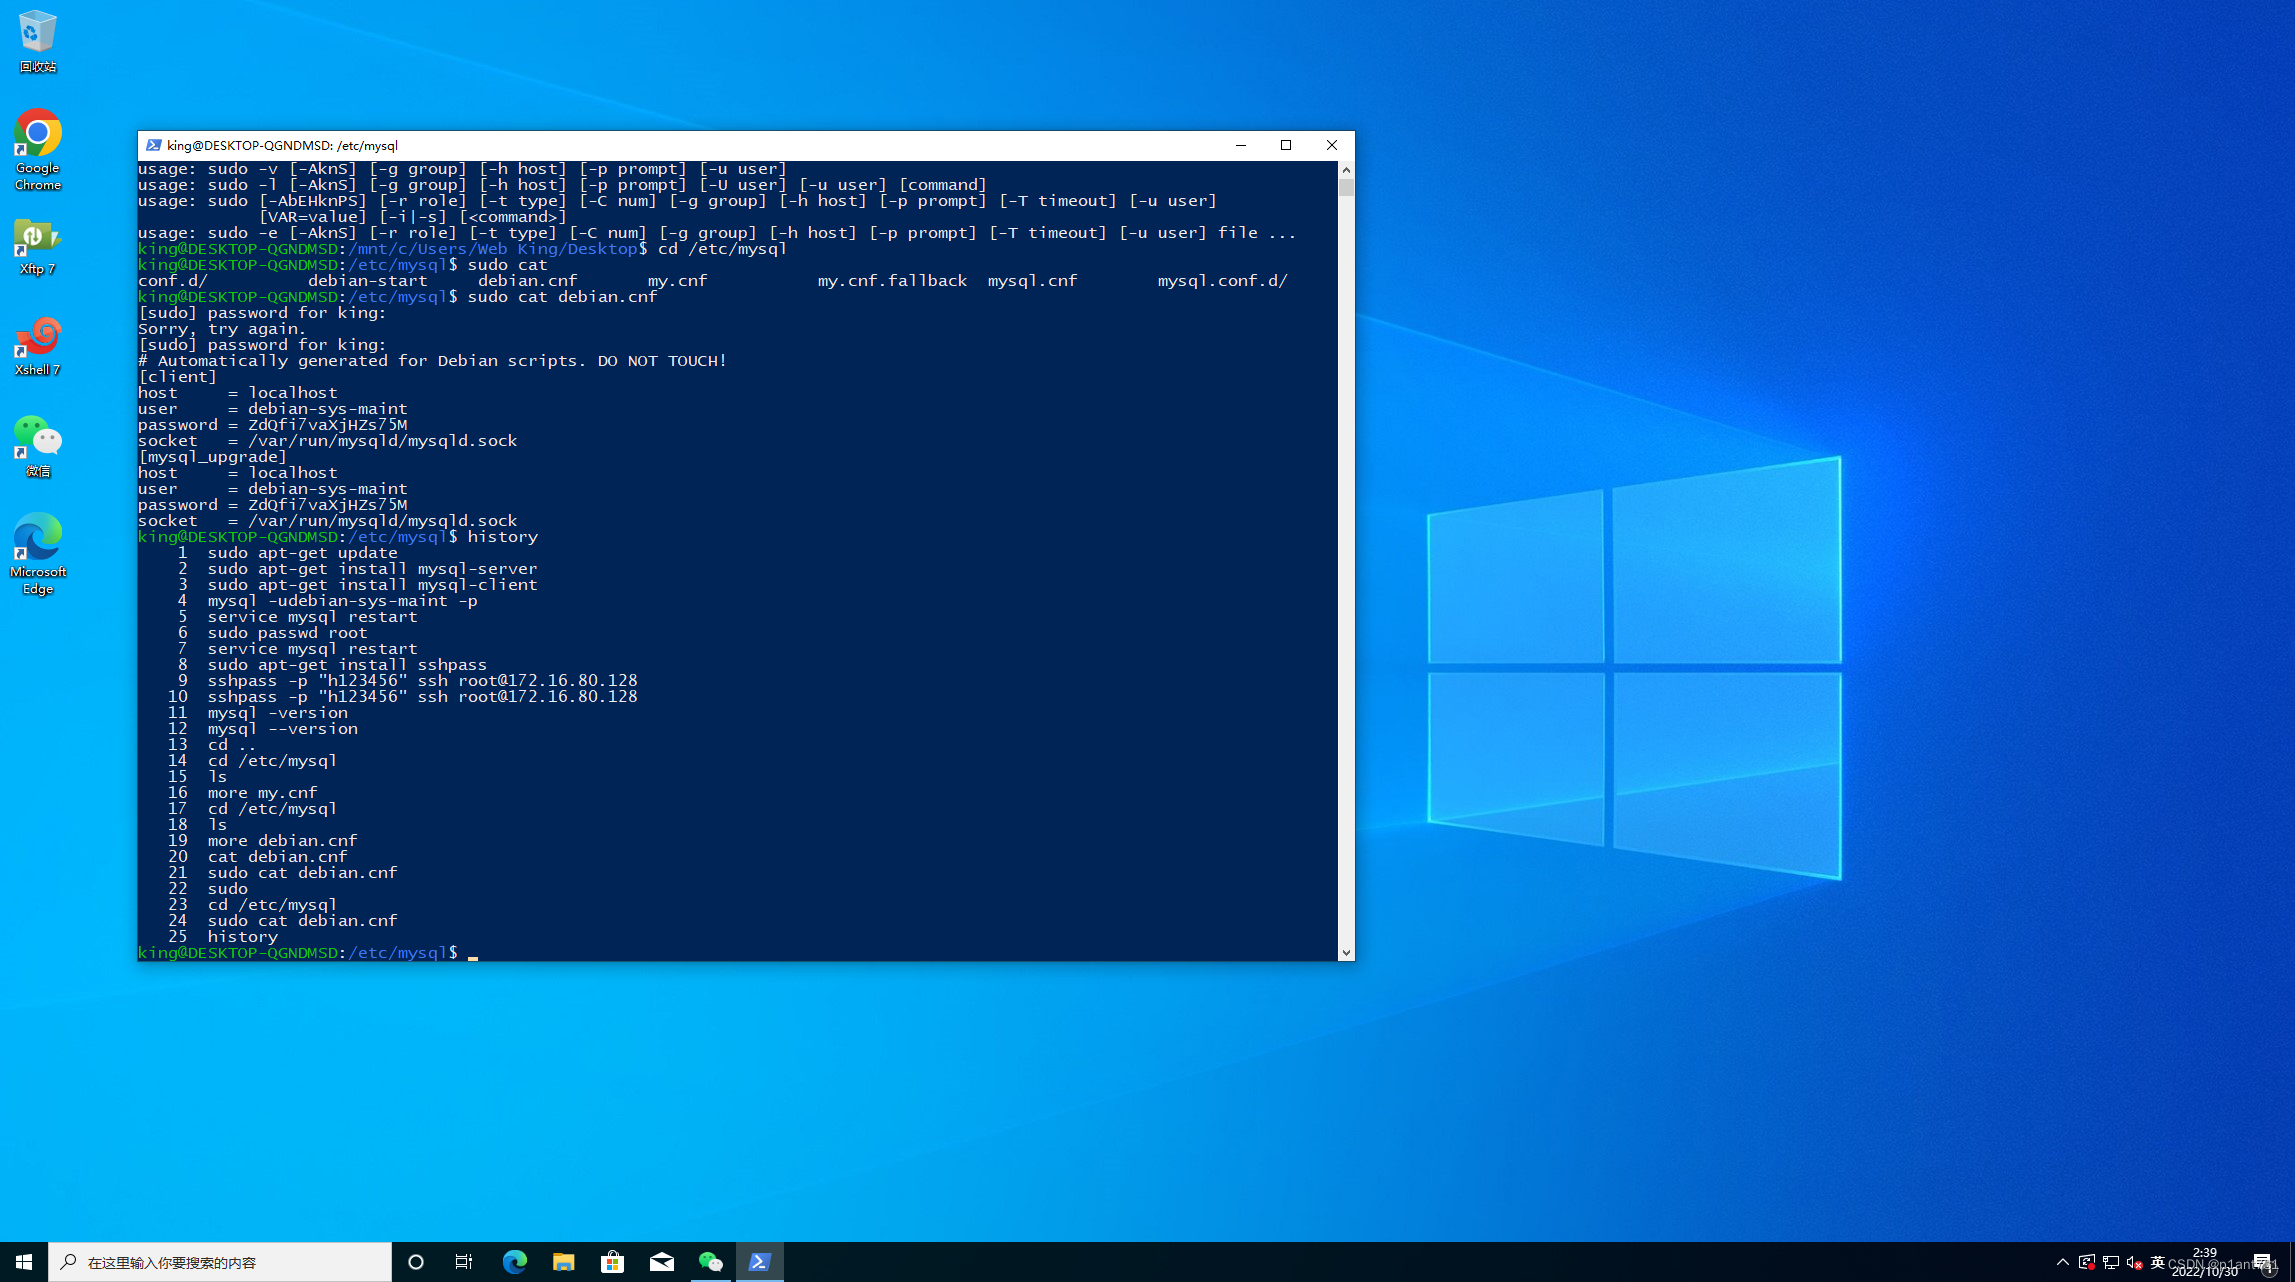Image resolution: width=2295 pixels, height=1282 pixels.
Task: Click the terminal scrollbar up arrow
Action: point(1346,170)
